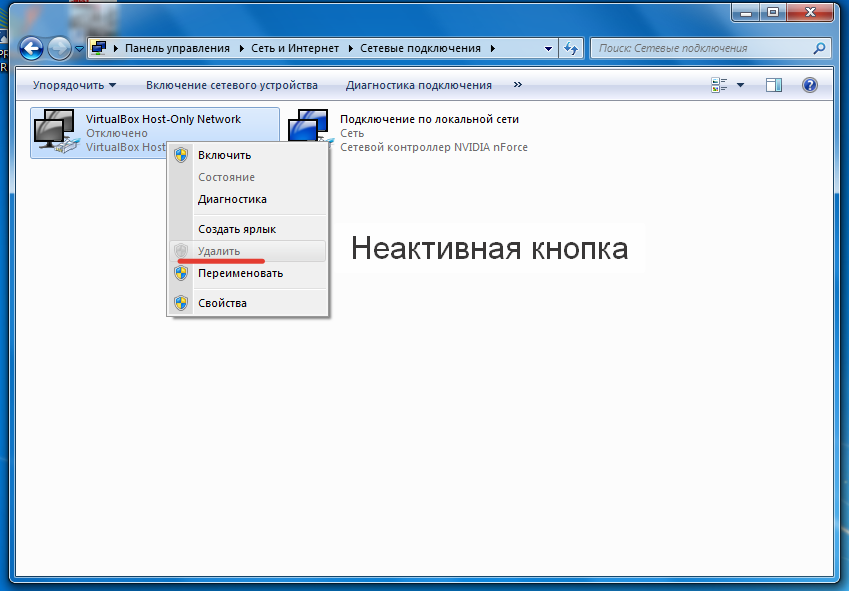Select VirtualBox Host-Only Network adapter icon
This screenshot has width=849, height=591.
coord(54,132)
